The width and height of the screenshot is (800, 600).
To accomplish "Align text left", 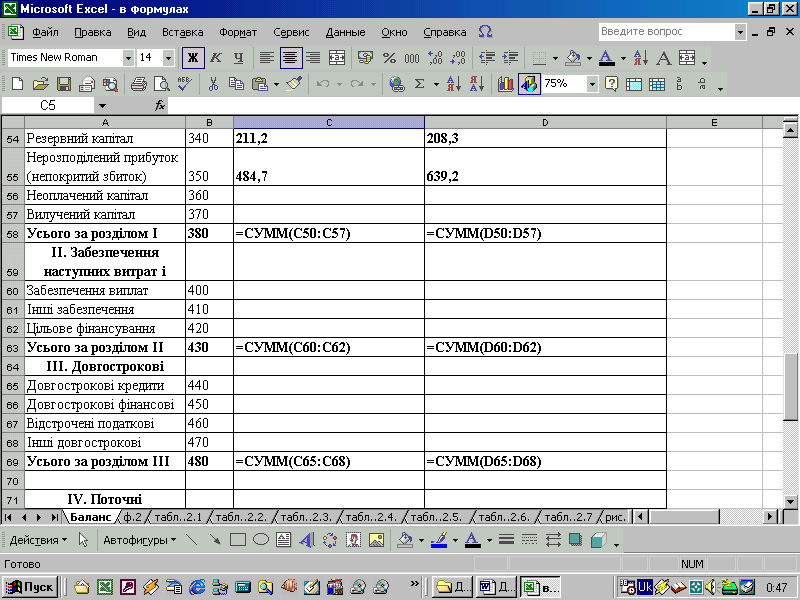I will 267,58.
